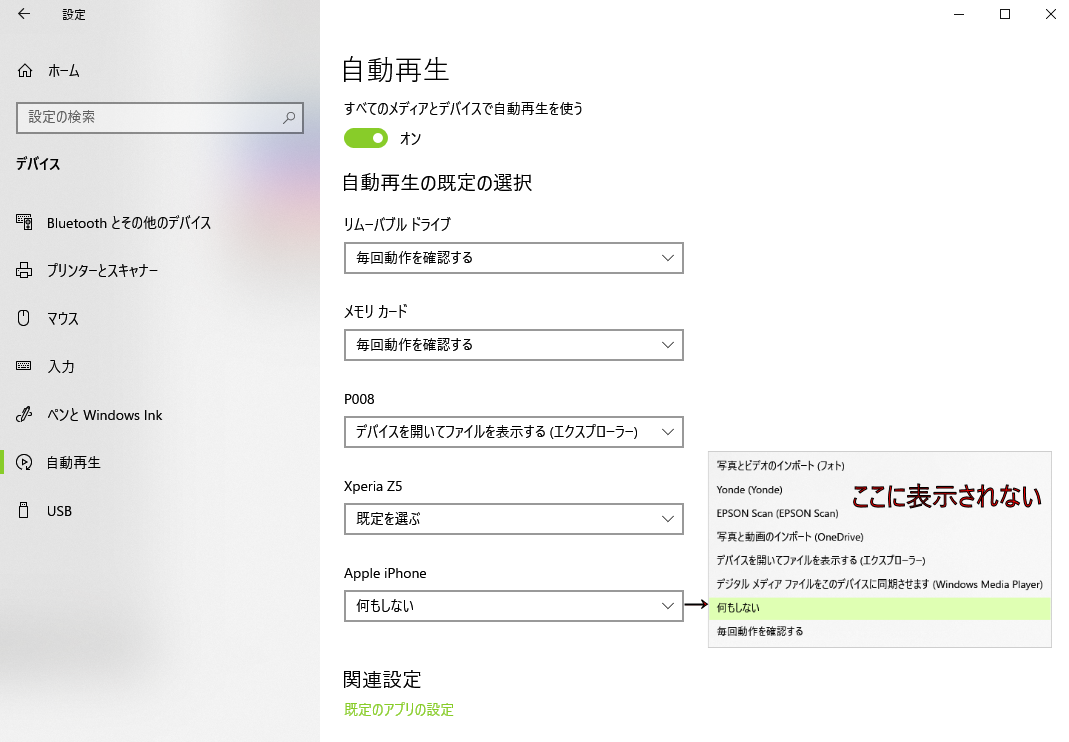This screenshot has height=742, width=1069.
Task: Click the USB sidebar icon
Action: point(25,511)
